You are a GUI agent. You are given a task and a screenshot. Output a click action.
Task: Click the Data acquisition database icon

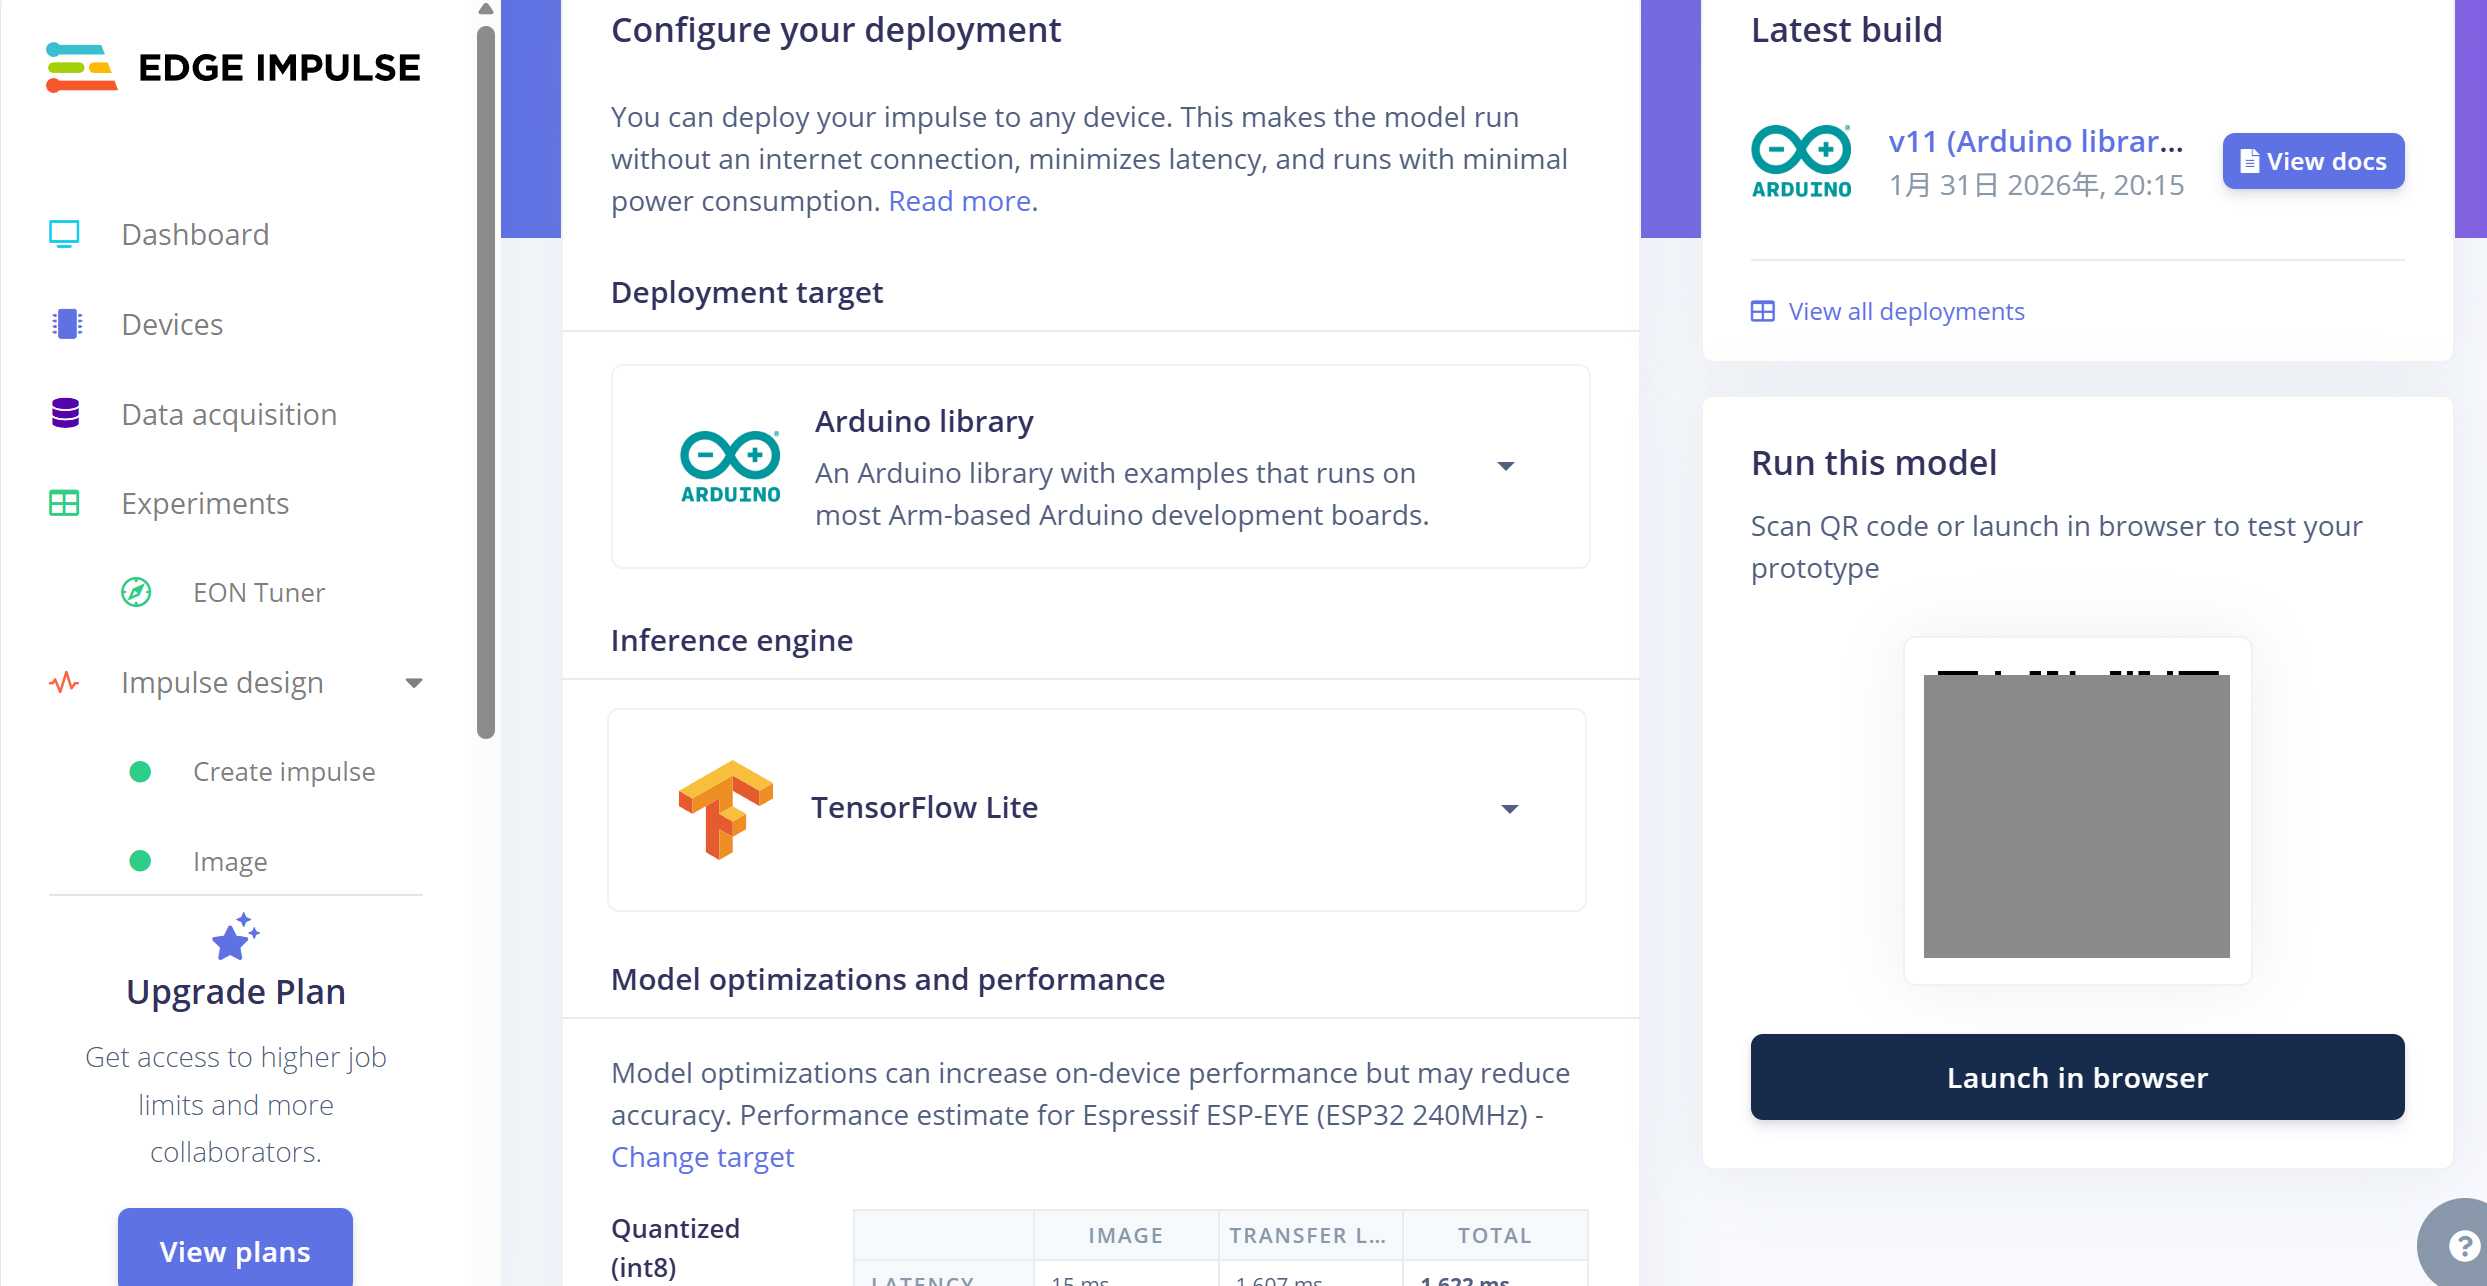pyautogui.click(x=65, y=413)
